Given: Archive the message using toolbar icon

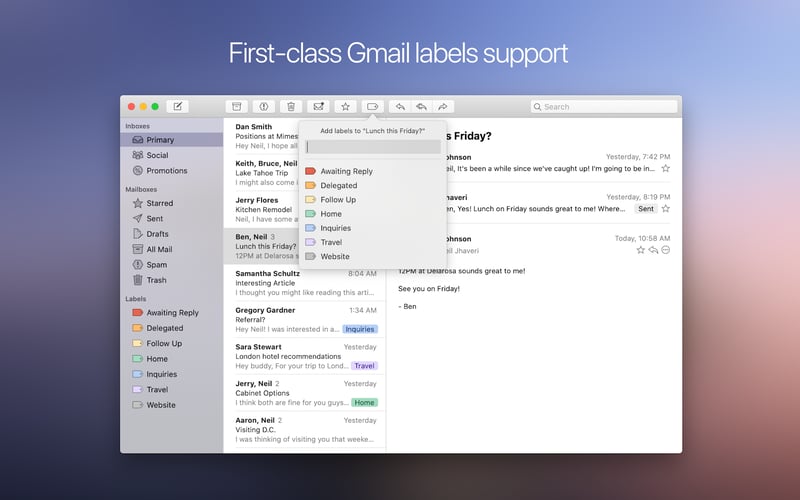Looking at the screenshot, I should tap(237, 106).
